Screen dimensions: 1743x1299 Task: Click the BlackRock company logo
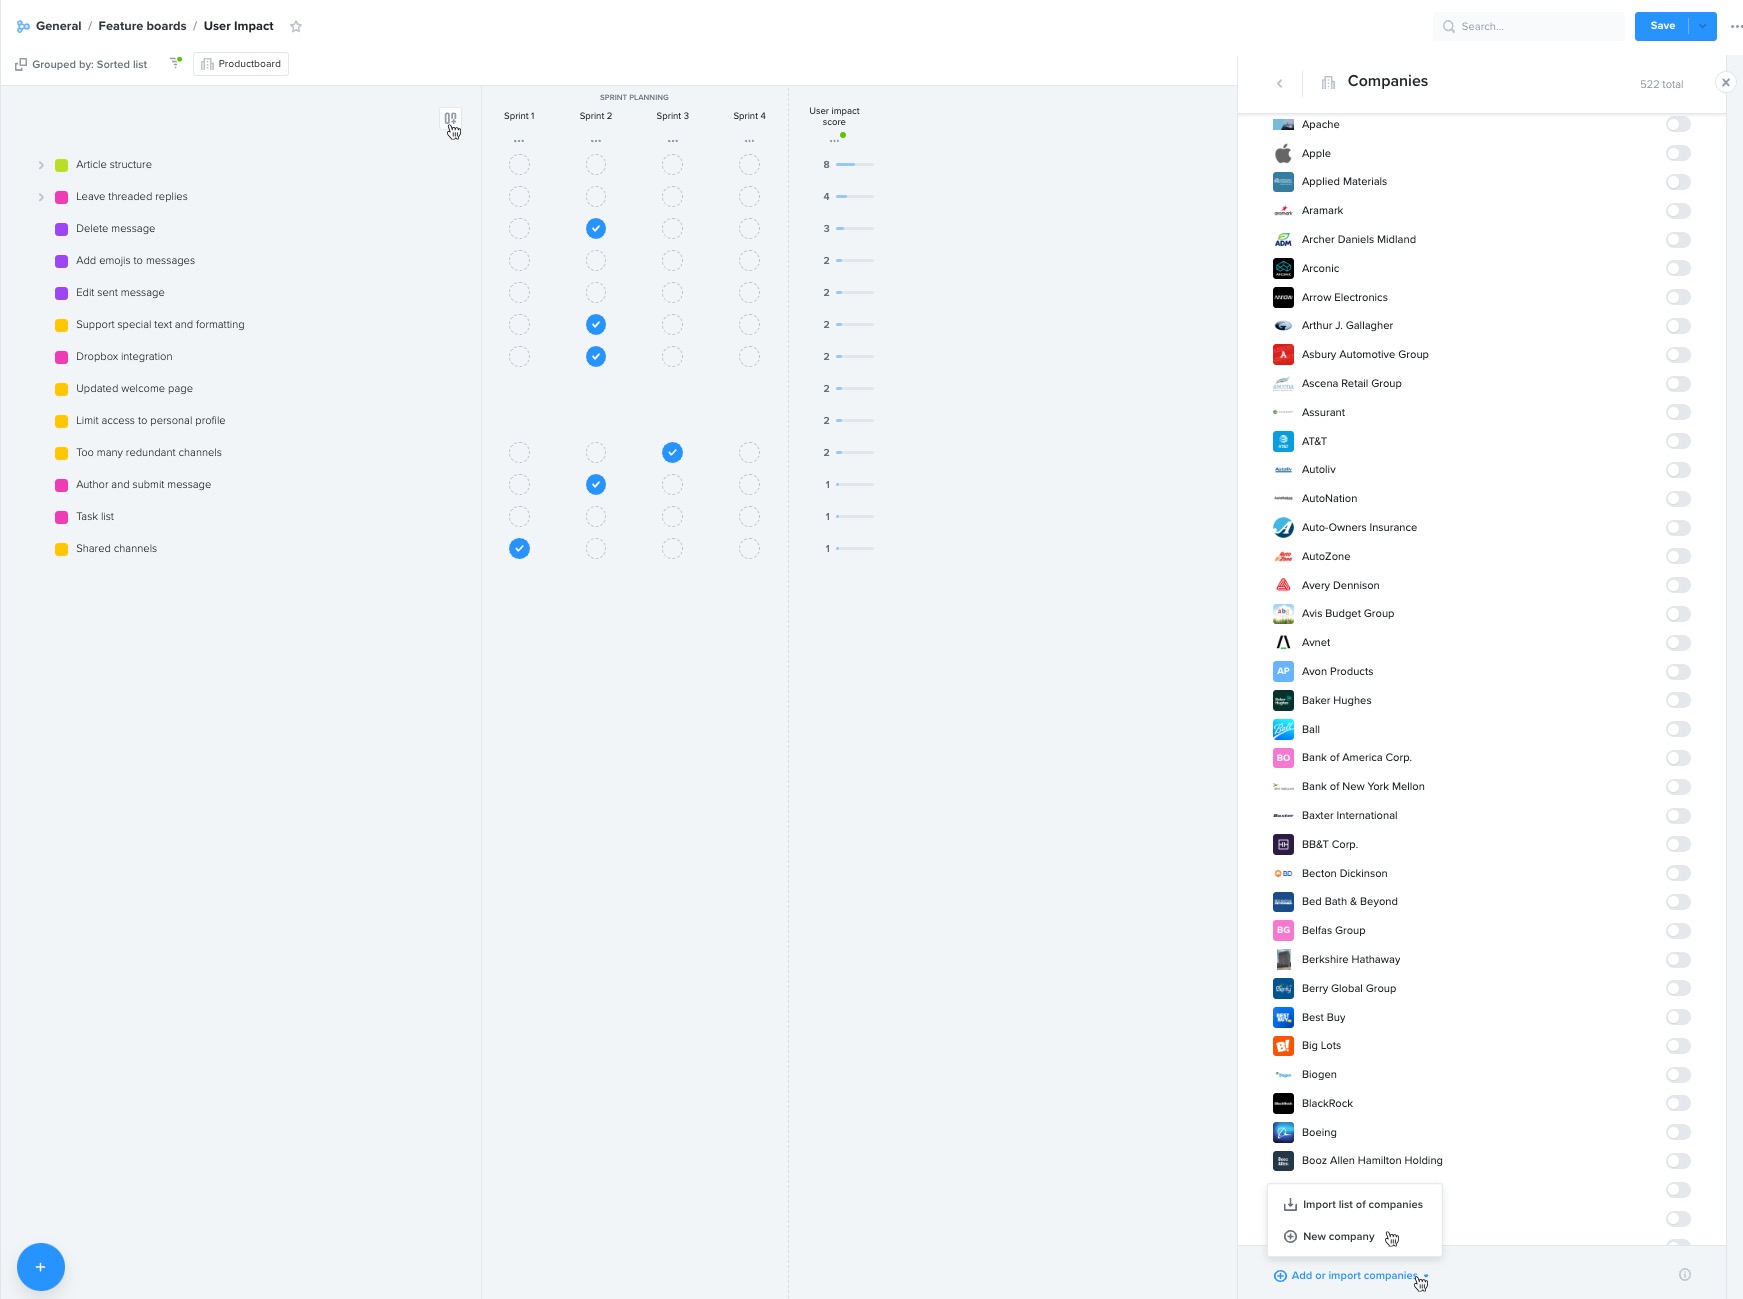1283,1103
